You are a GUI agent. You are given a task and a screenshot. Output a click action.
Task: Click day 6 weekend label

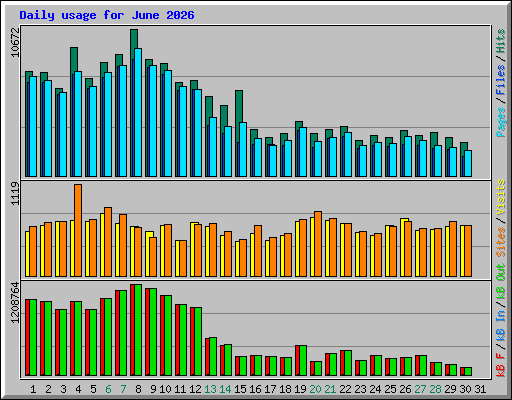(x=108, y=389)
